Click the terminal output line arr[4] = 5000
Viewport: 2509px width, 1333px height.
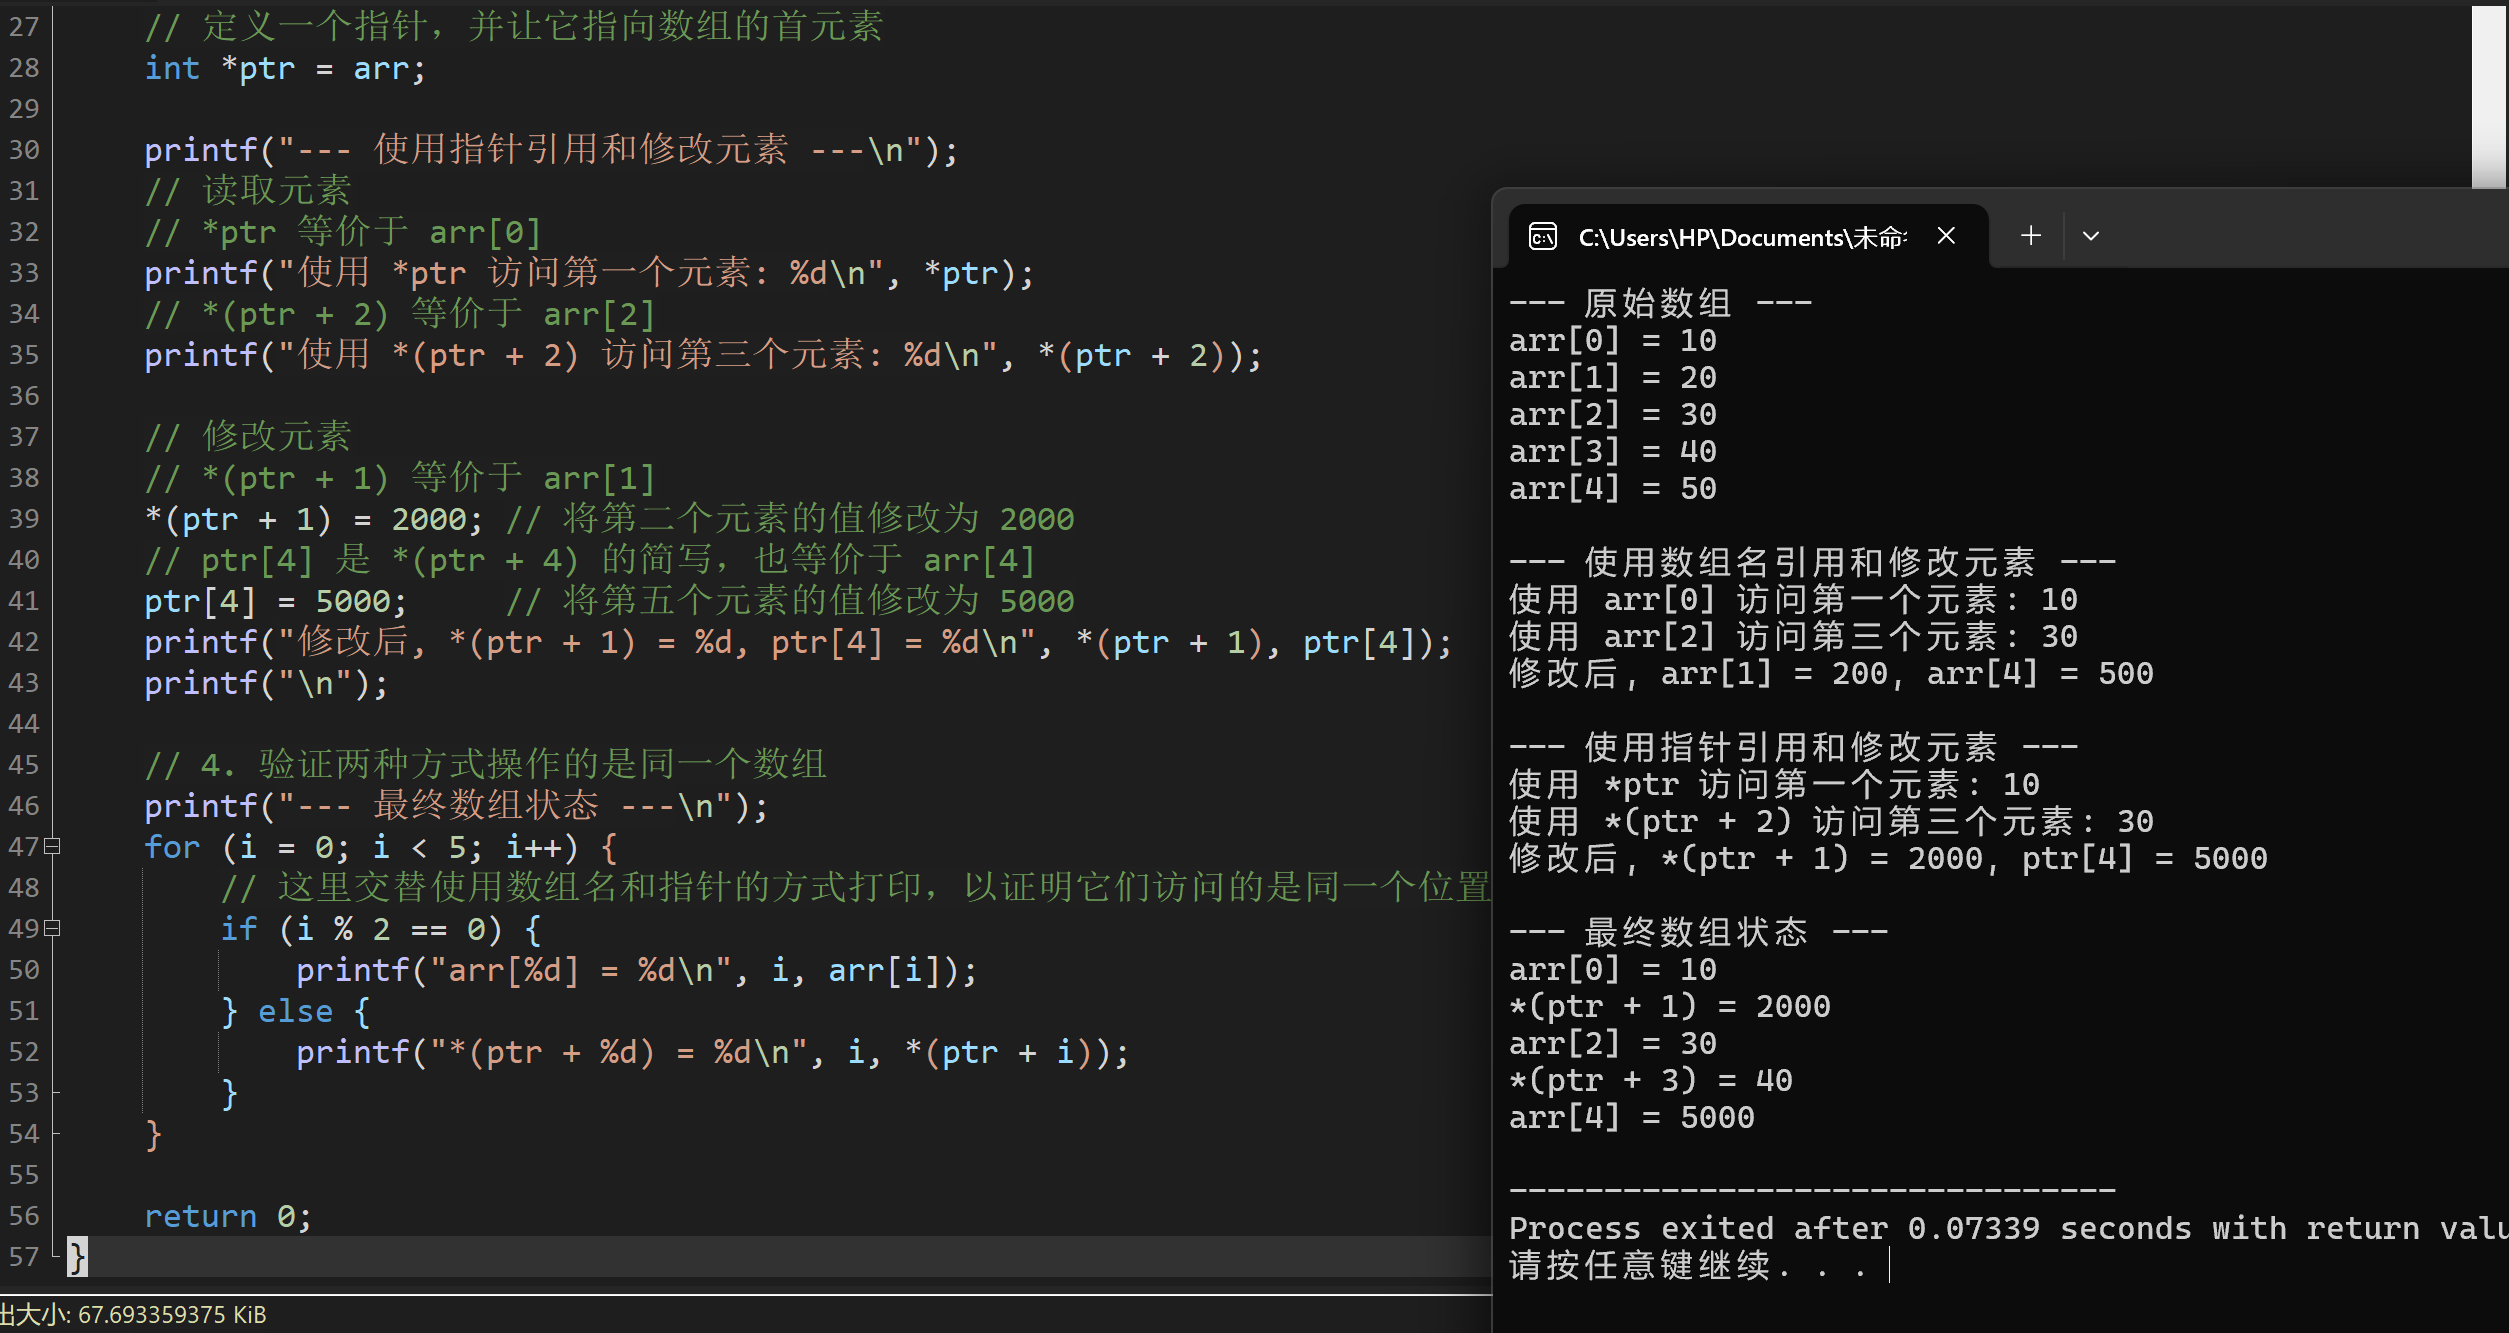point(1630,1116)
